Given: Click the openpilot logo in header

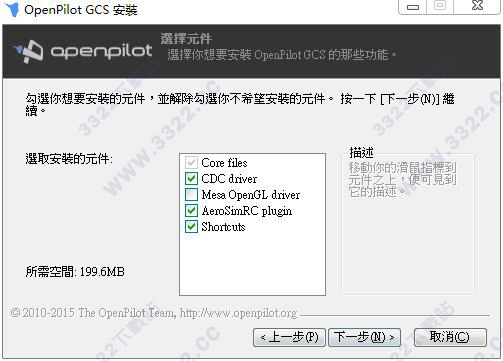Looking at the screenshot, I should [83, 51].
